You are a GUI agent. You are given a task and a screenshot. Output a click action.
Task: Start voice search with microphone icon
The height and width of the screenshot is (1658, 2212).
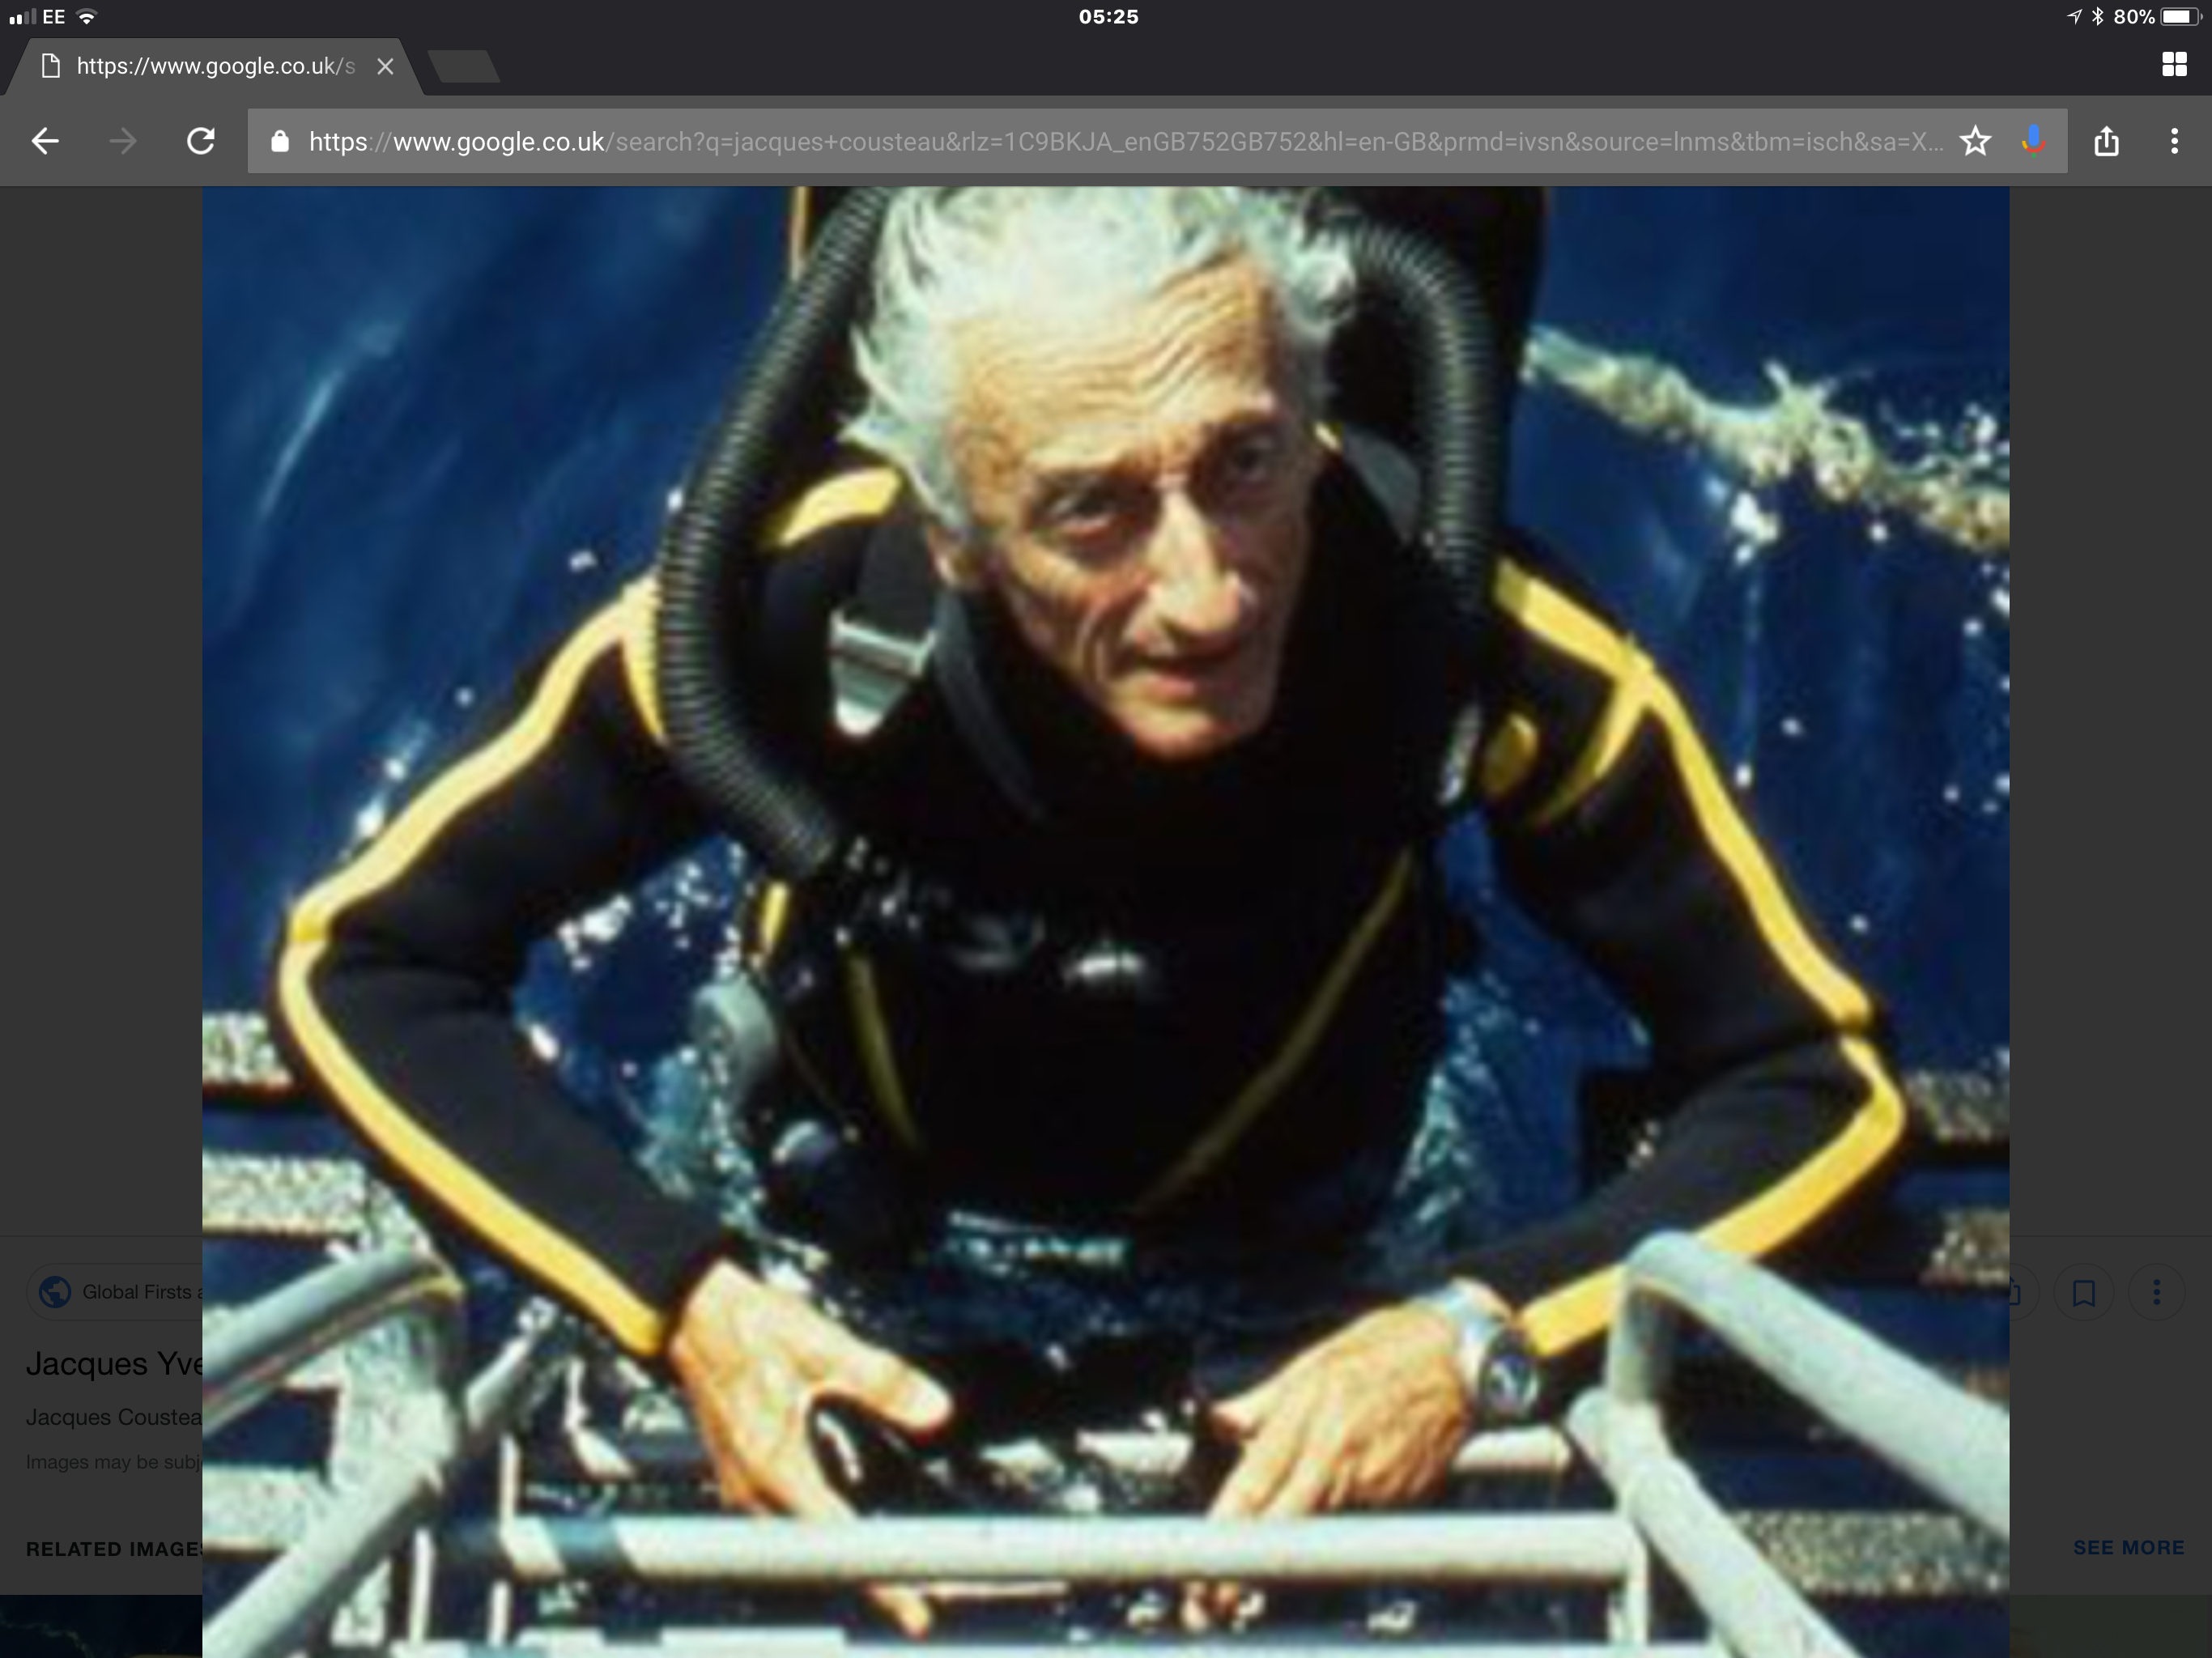2032,141
